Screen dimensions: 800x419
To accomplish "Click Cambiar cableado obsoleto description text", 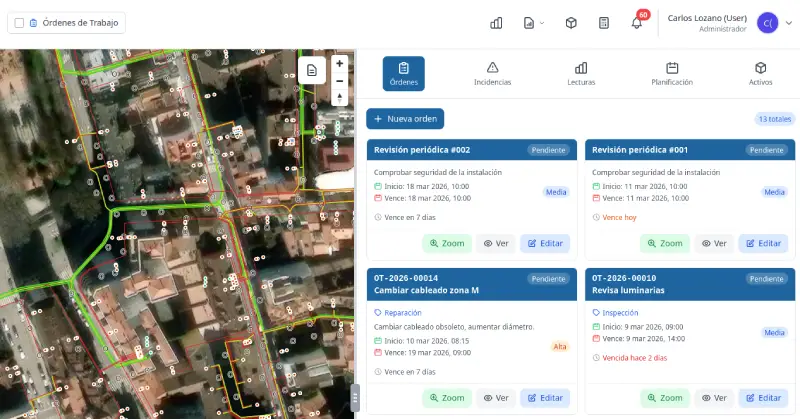I will pyautogui.click(x=454, y=327).
